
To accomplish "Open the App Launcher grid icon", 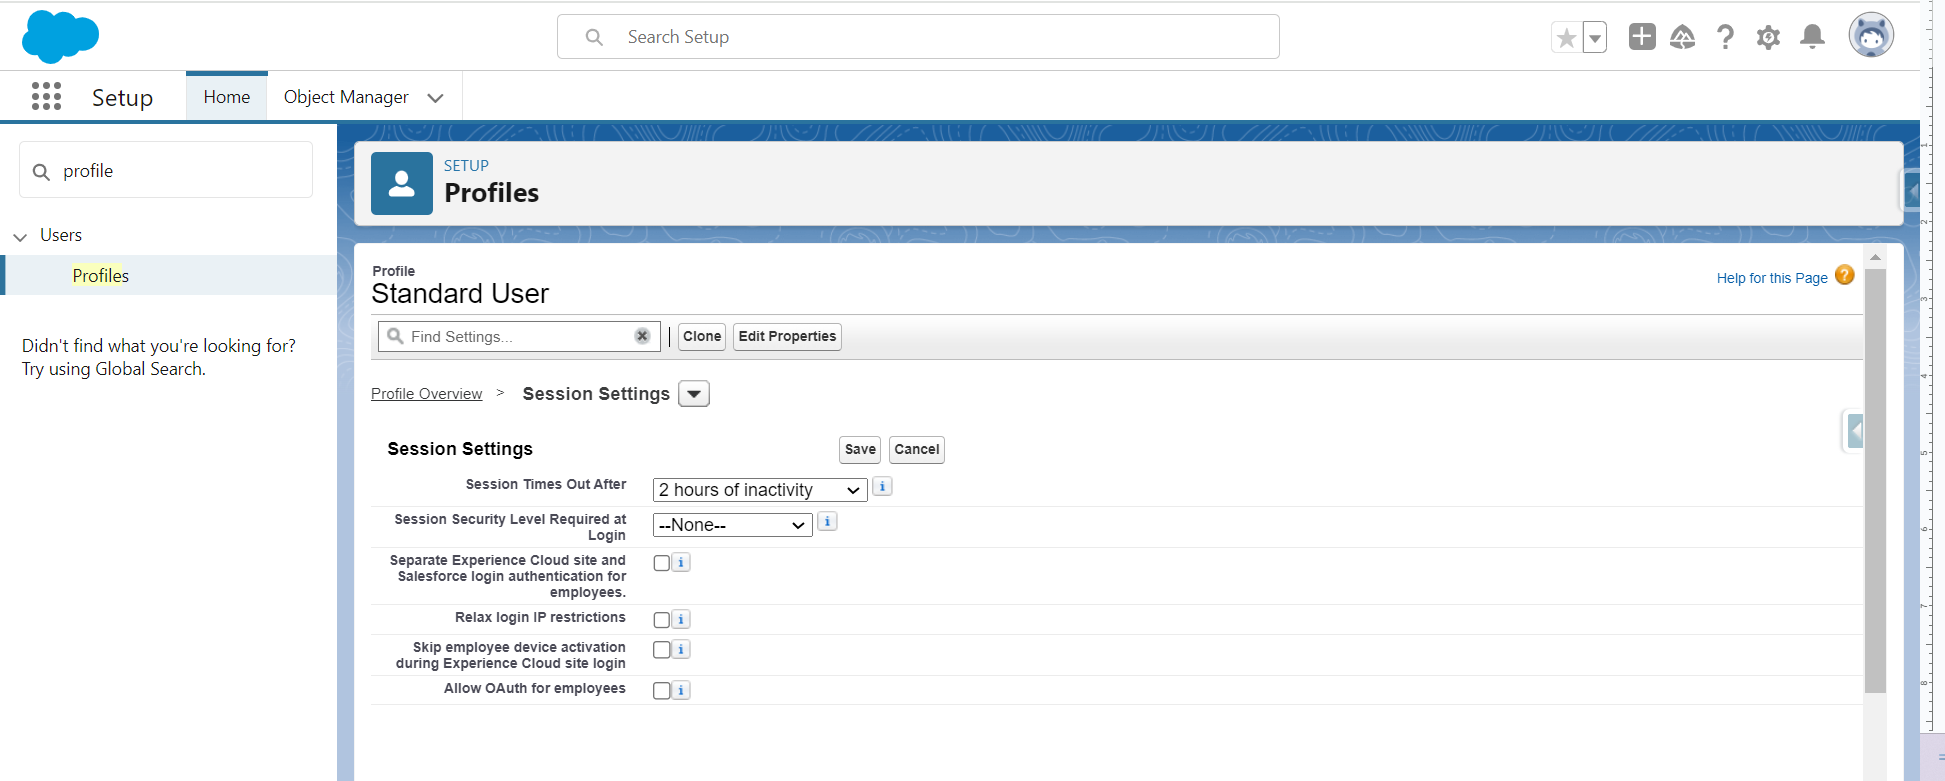I will point(46,96).
